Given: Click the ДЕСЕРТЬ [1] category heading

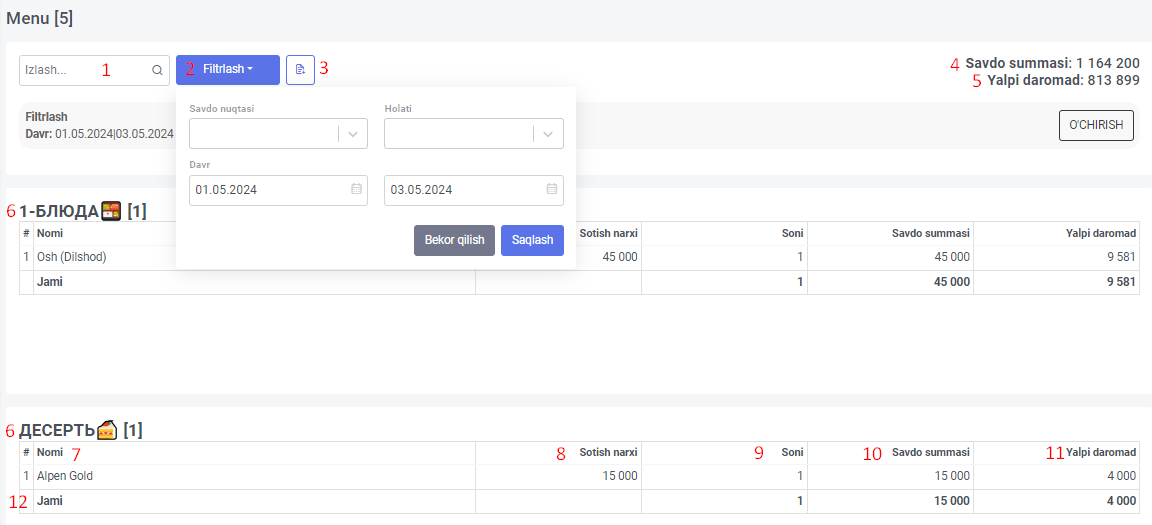Looking at the screenshot, I should pyautogui.click(x=81, y=430).
